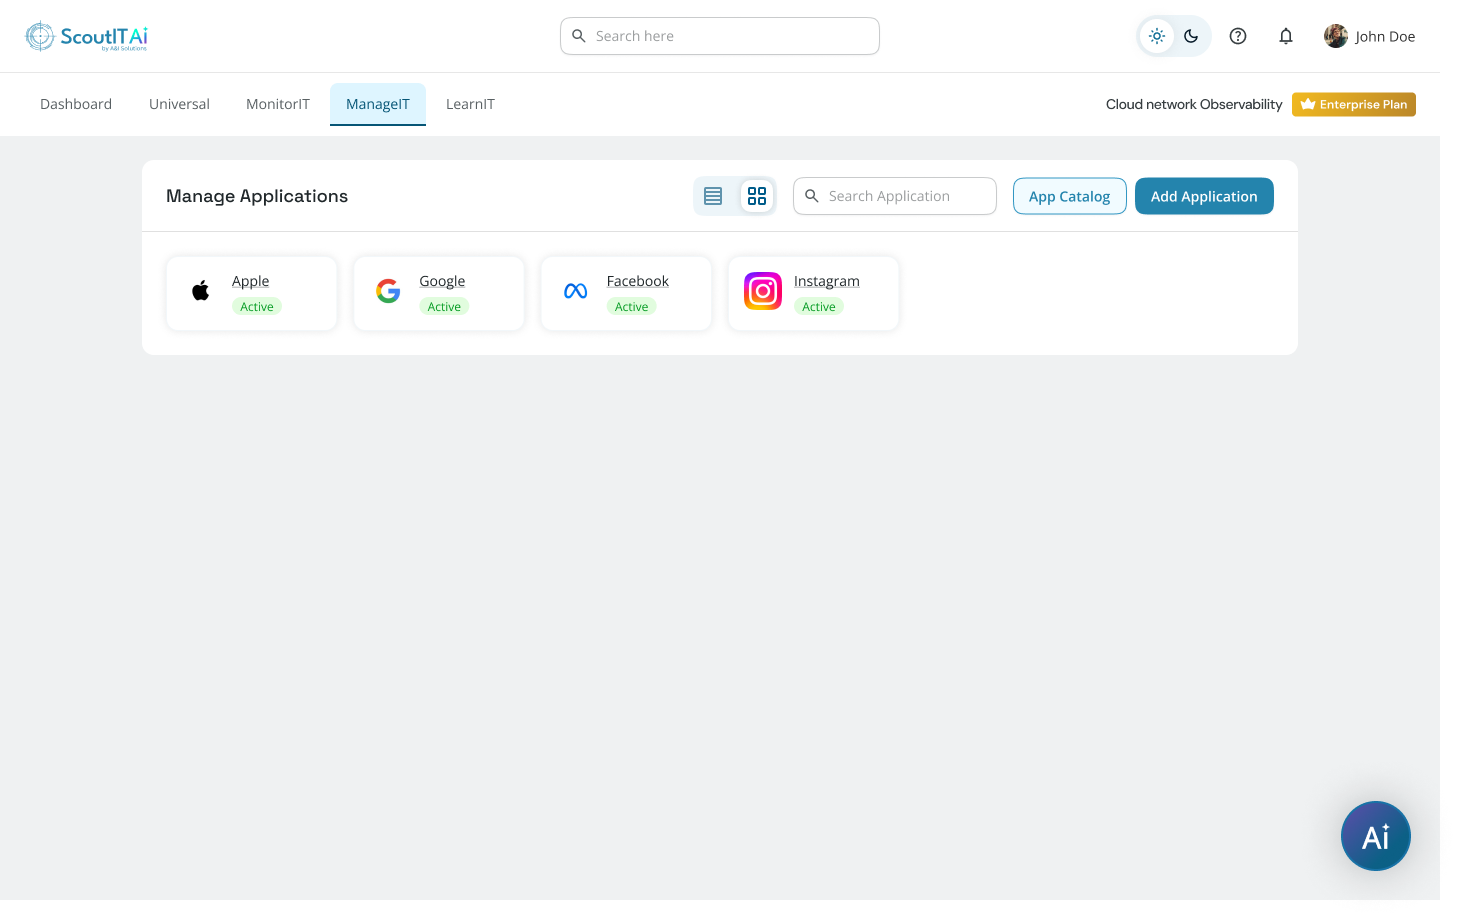1461x921 pixels.
Task: Toggle the Active status badge on Google
Action: pyautogui.click(x=444, y=306)
